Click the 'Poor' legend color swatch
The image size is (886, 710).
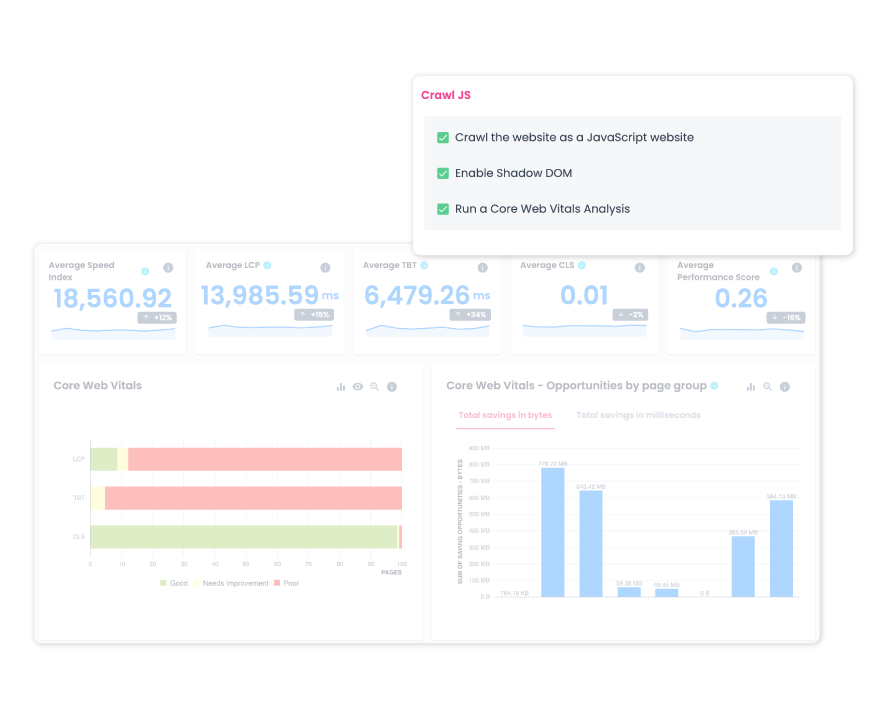click(278, 583)
